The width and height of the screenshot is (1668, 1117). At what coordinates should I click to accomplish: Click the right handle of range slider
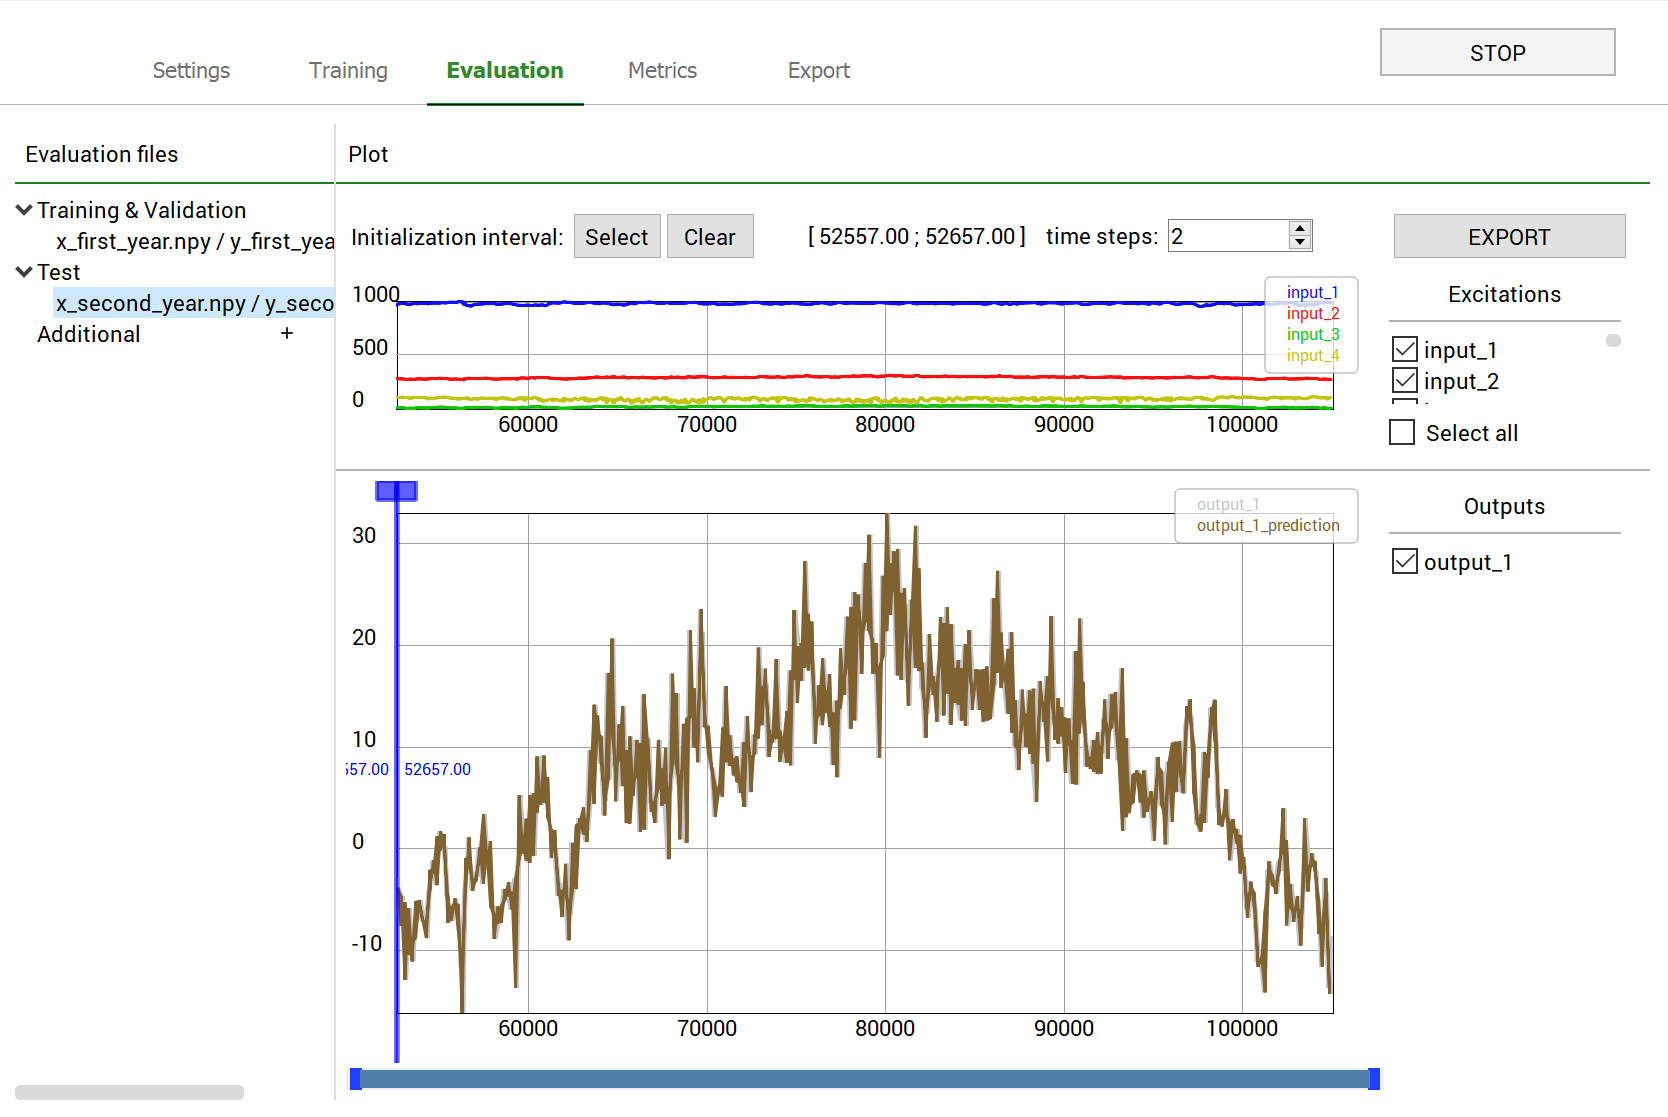(x=1374, y=1079)
